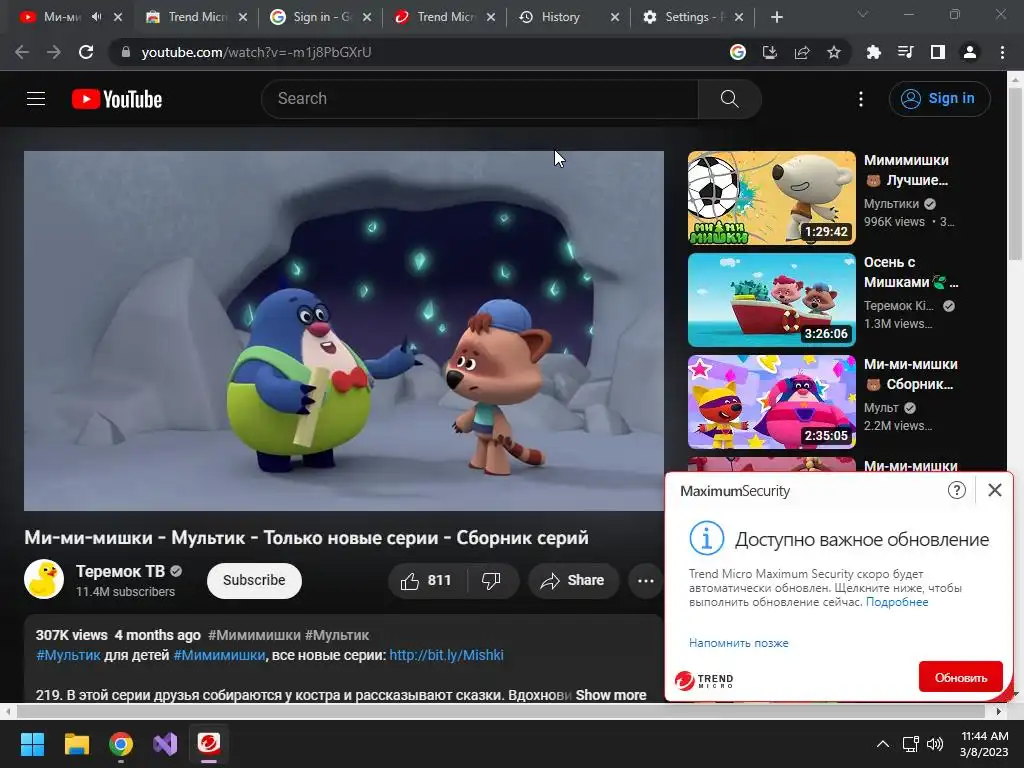
Task: Click the YouTube Sign in button
Action: click(939, 99)
